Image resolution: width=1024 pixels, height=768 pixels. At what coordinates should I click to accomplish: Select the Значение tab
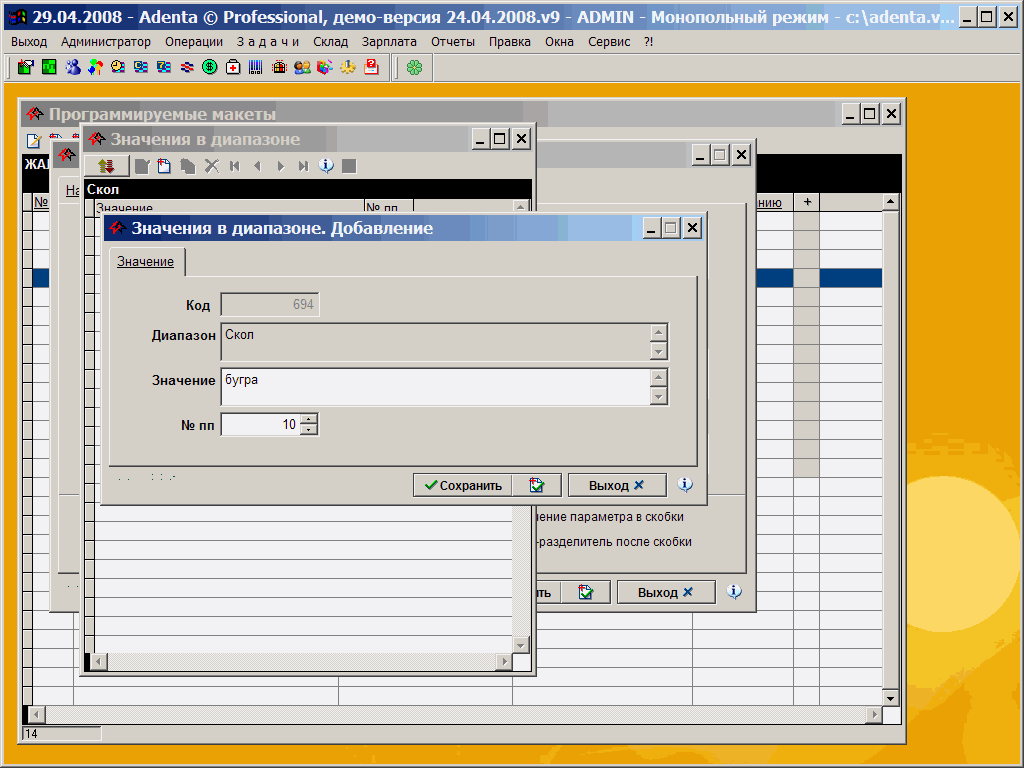coord(145,262)
